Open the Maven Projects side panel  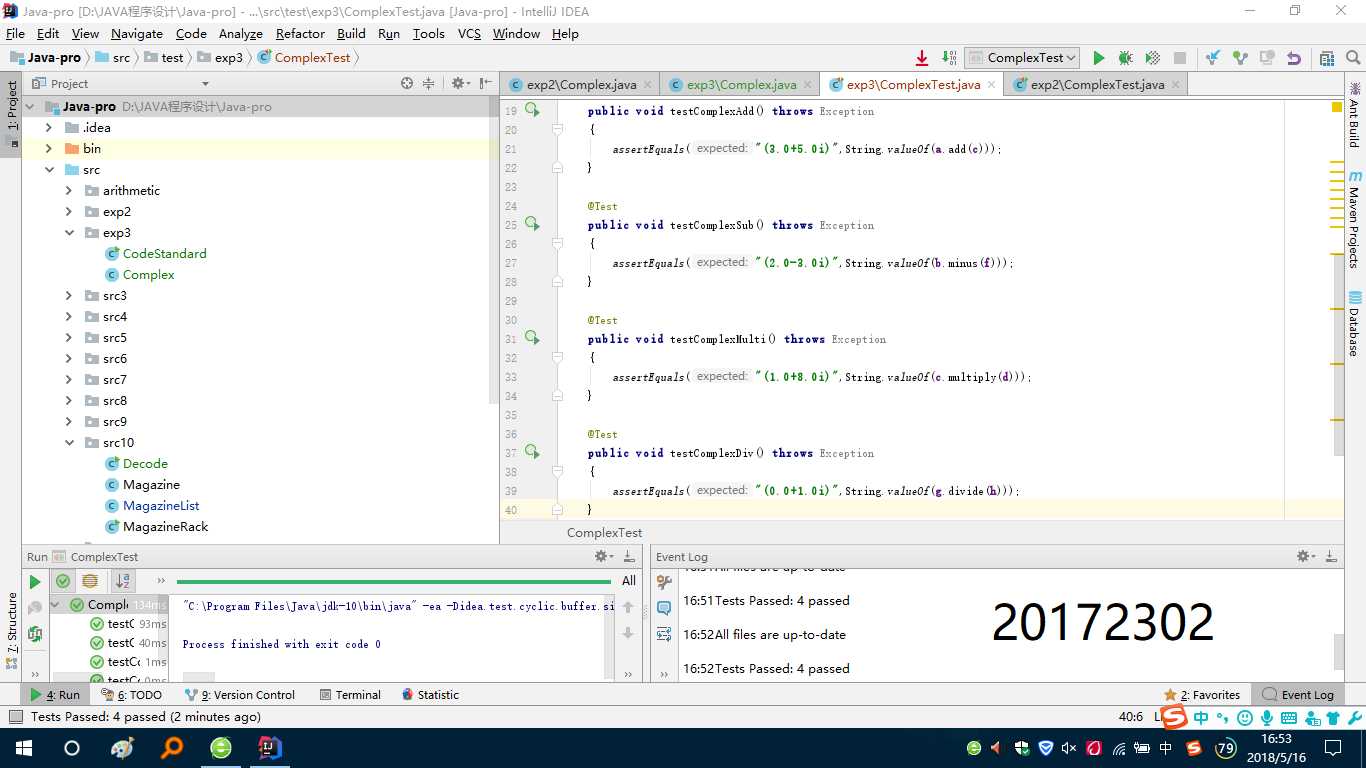tap(1355, 220)
